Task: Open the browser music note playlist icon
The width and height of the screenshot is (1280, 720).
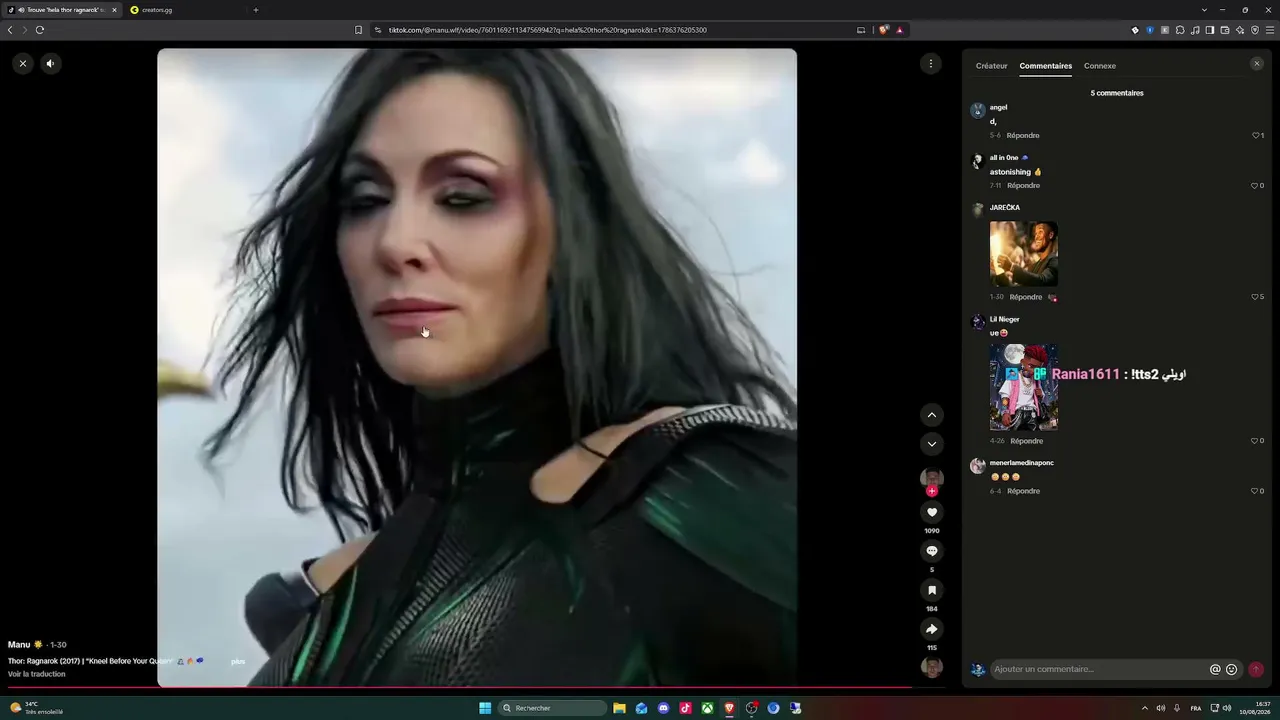Action: 1195,30
